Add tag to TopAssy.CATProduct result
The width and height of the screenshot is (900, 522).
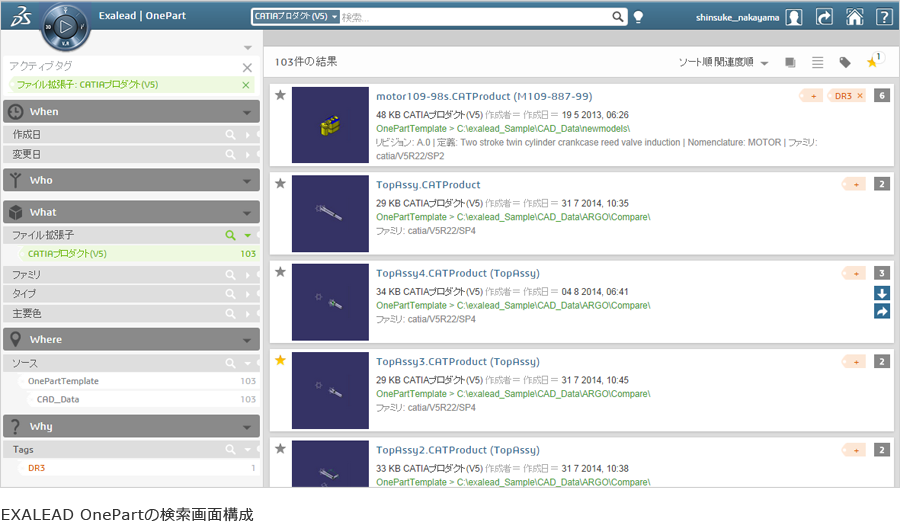pyautogui.click(x=855, y=184)
